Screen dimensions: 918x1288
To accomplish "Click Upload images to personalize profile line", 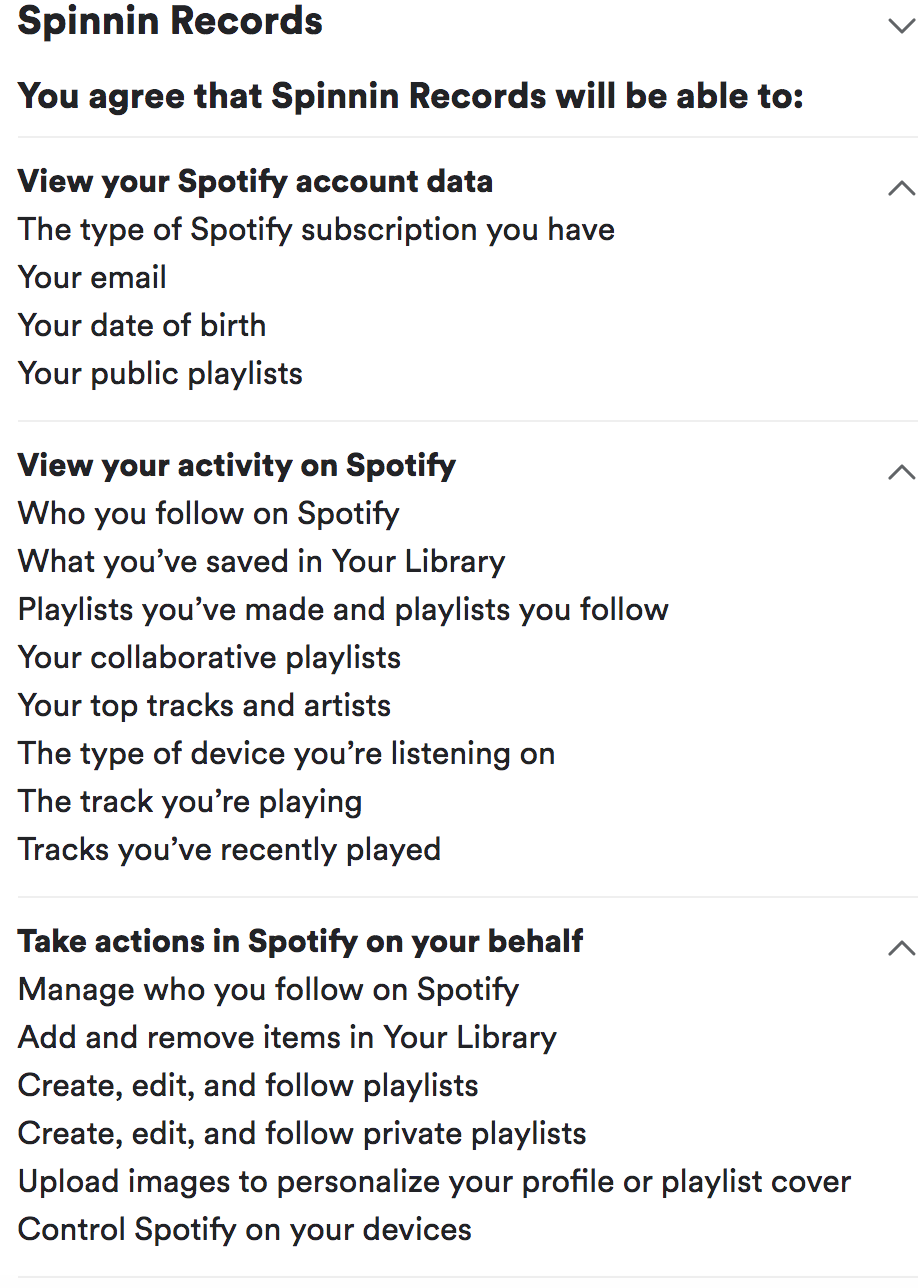I will [434, 1181].
